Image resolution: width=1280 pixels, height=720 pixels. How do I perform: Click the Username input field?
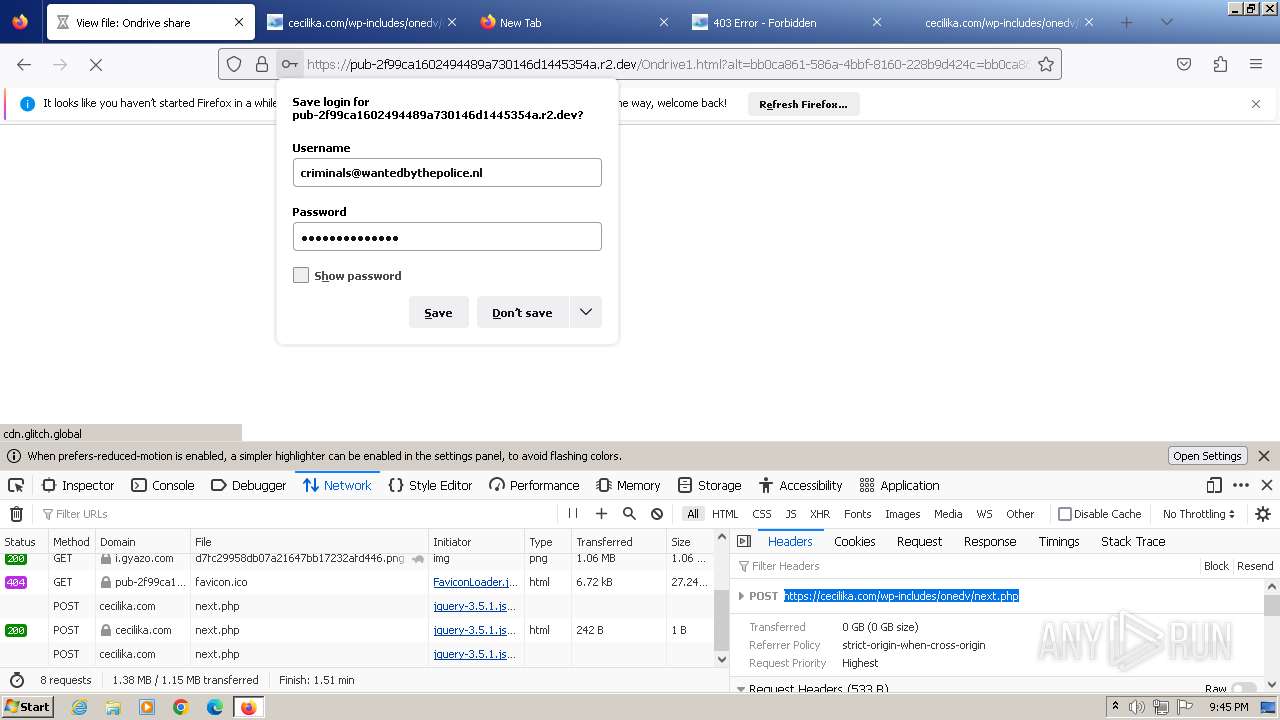447,172
